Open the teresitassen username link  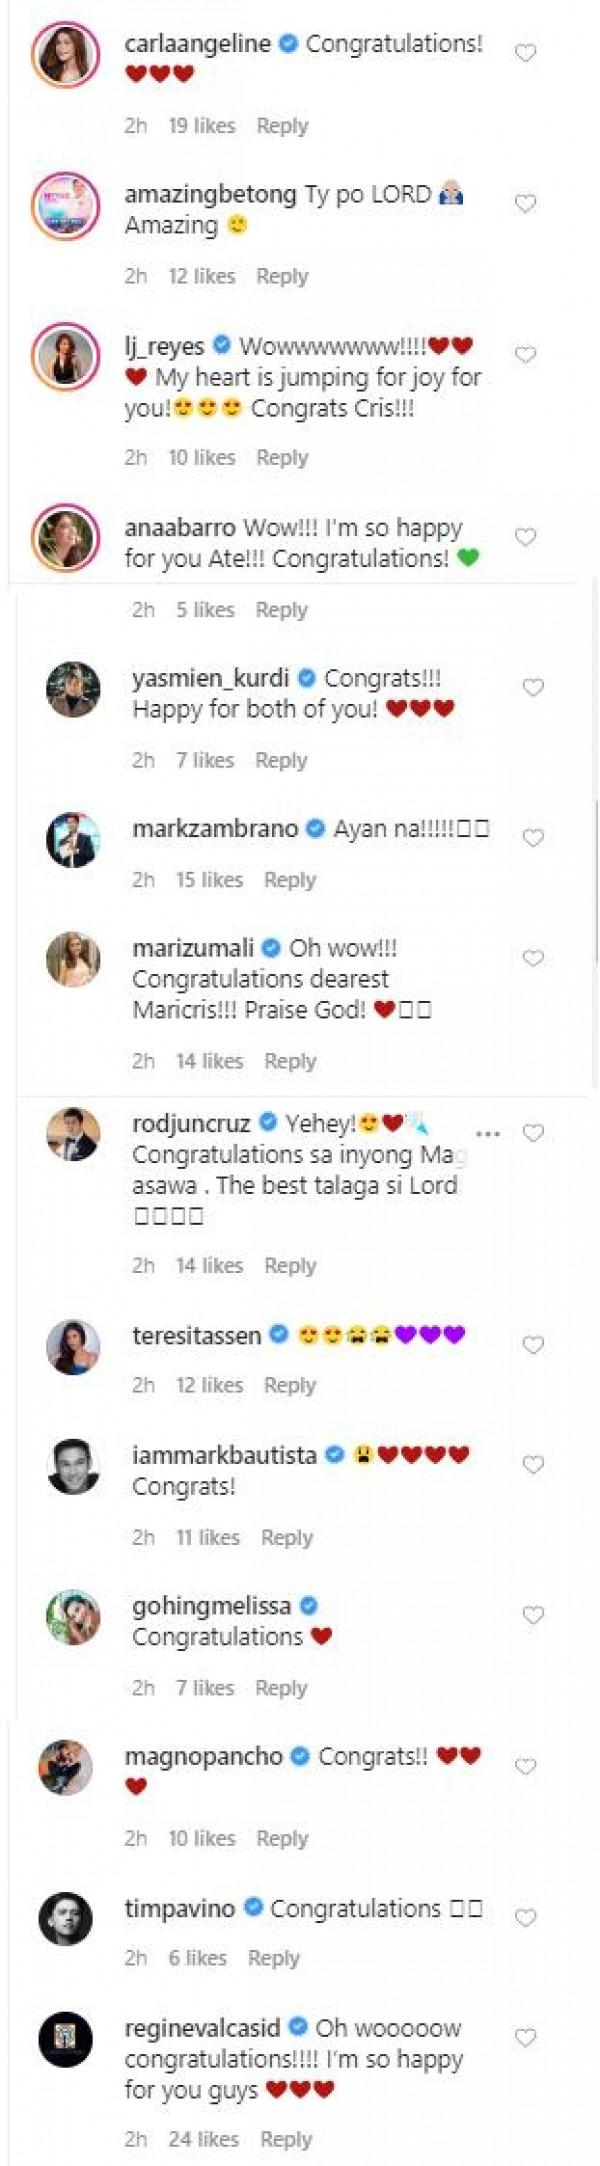point(196,1335)
